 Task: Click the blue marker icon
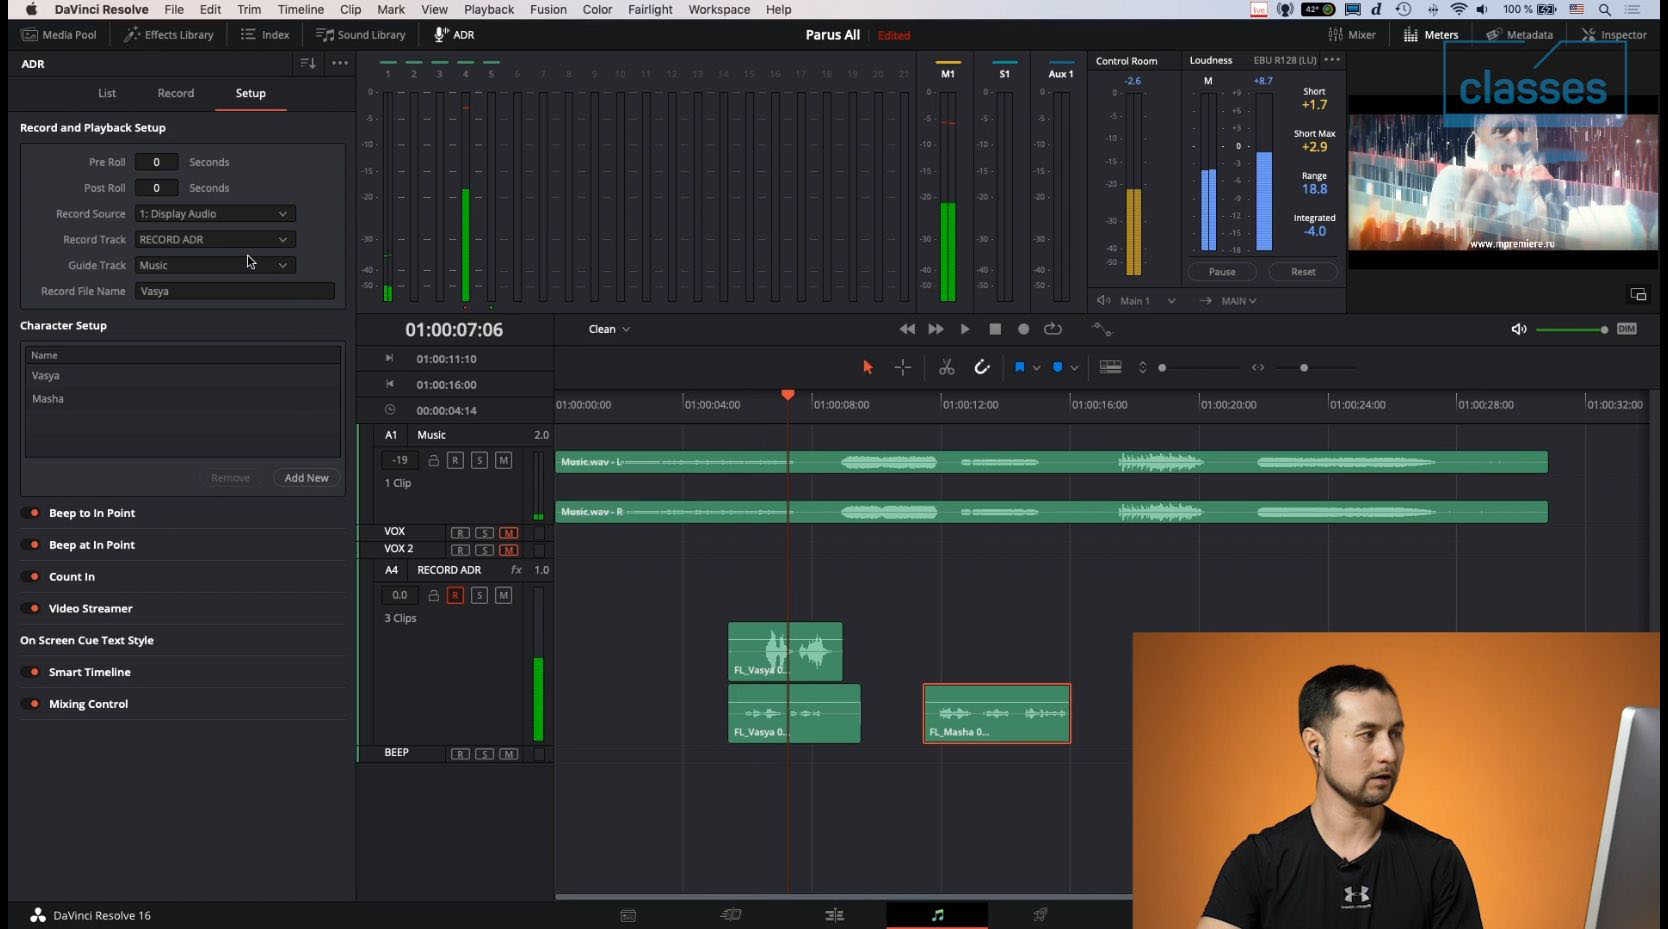pyautogui.click(x=1057, y=367)
